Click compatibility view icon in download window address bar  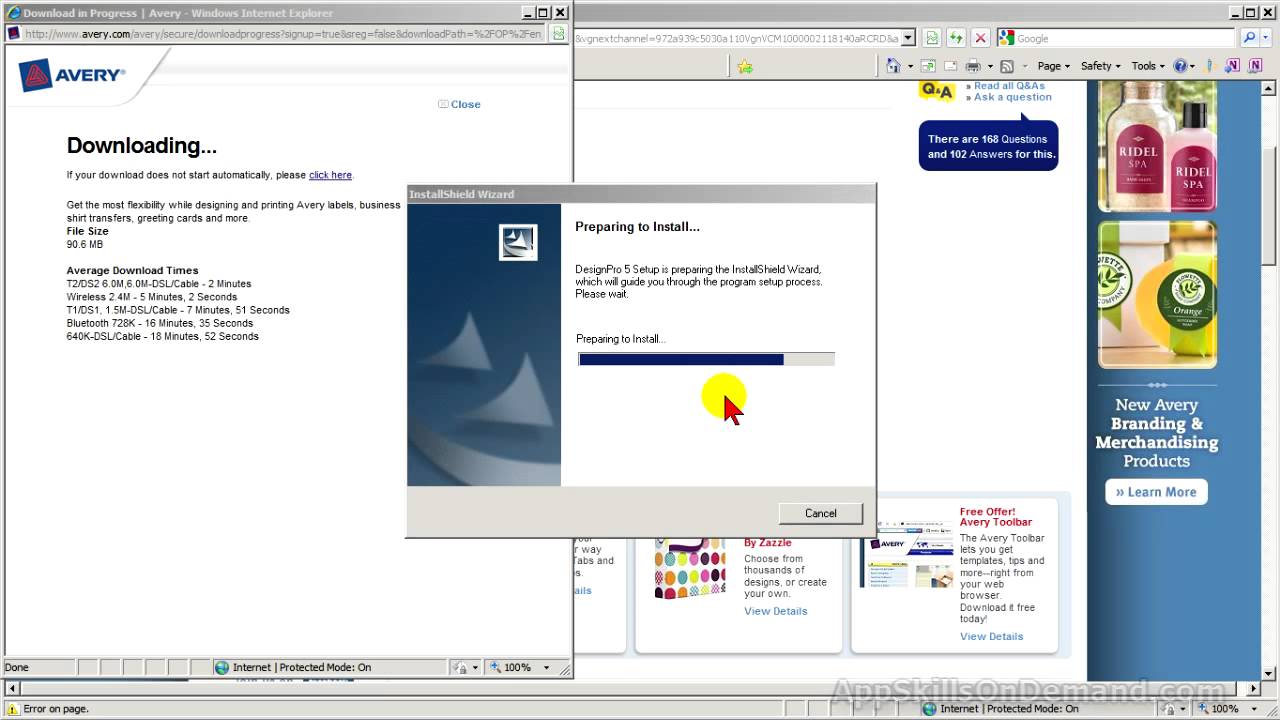pyautogui.click(x=558, y=33)
